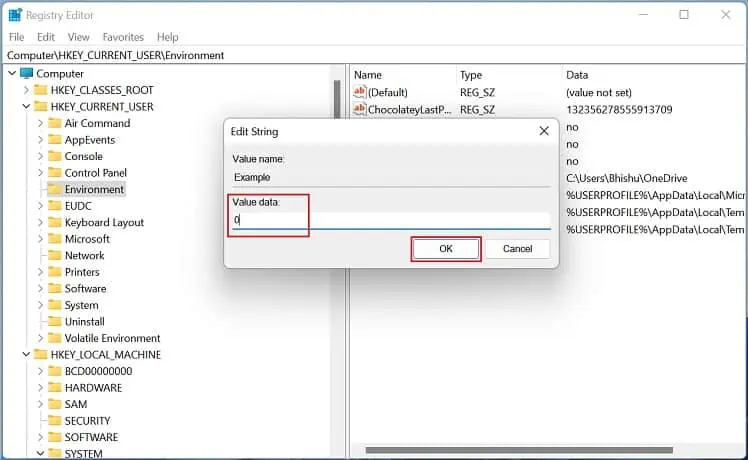Click Cancel in the Edit String dialog
Viewport: 748px width, 460px height.
(x=517, y=249)
